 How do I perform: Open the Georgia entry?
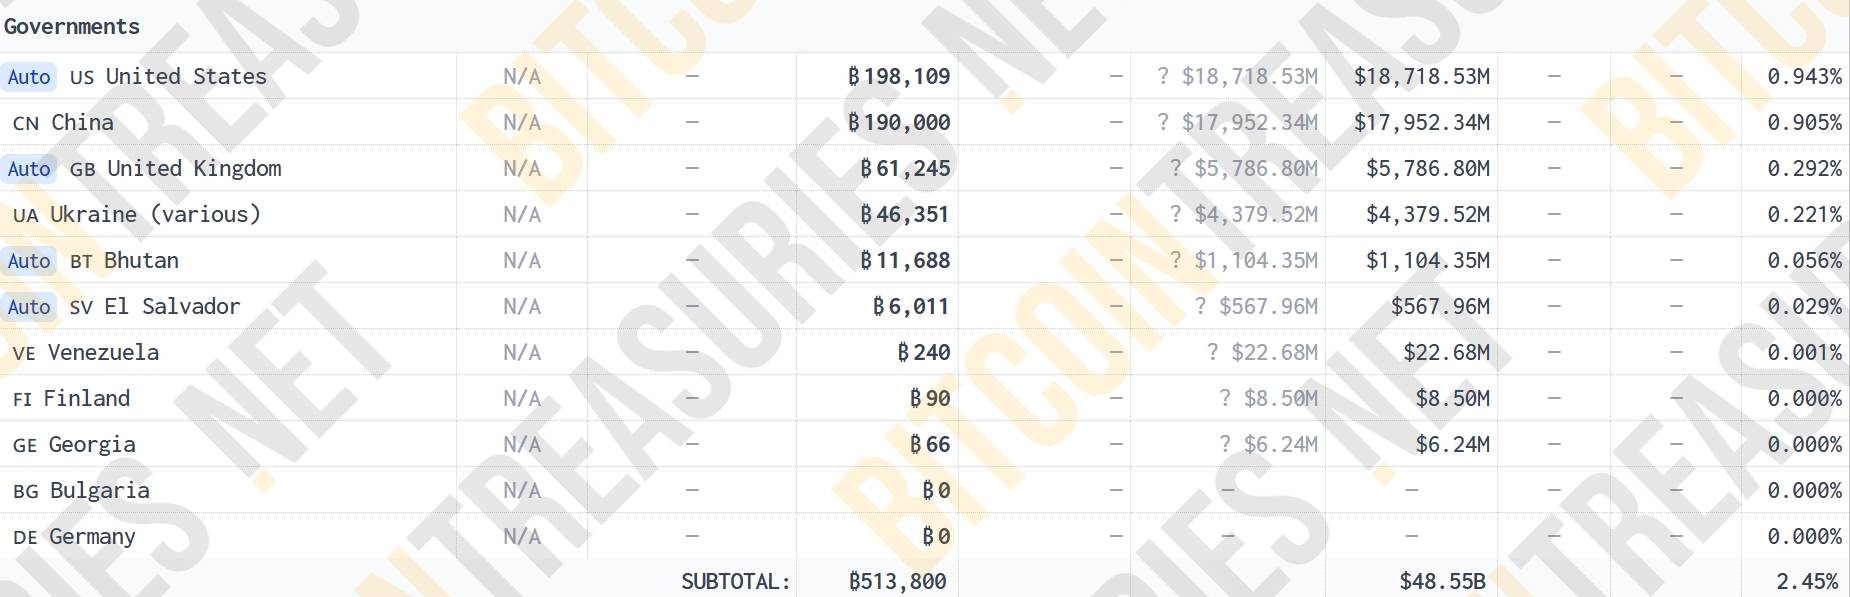[92, 445]
